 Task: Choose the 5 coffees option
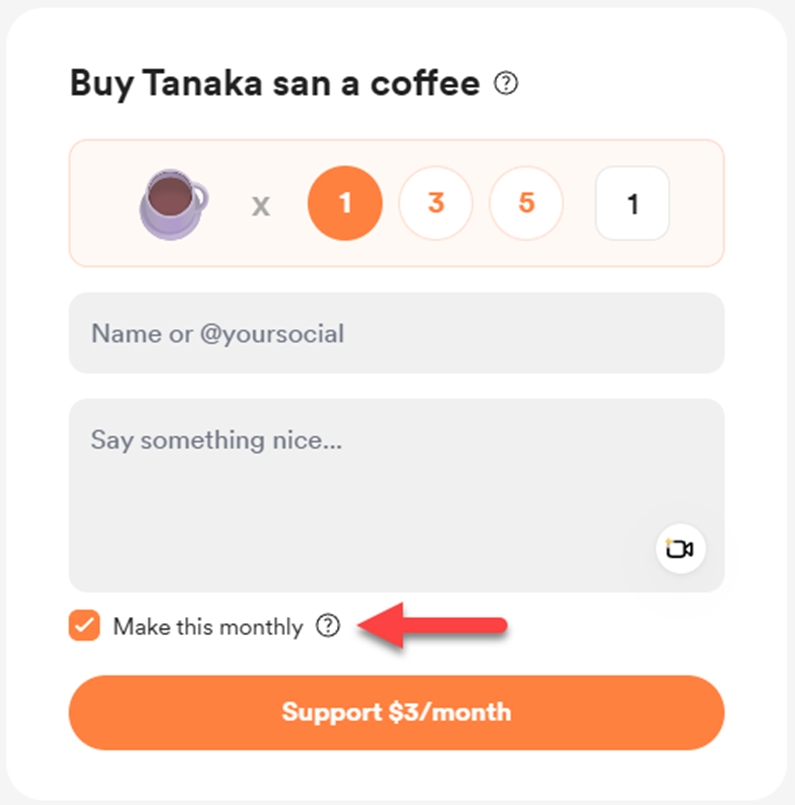click(x=526, y=203)
